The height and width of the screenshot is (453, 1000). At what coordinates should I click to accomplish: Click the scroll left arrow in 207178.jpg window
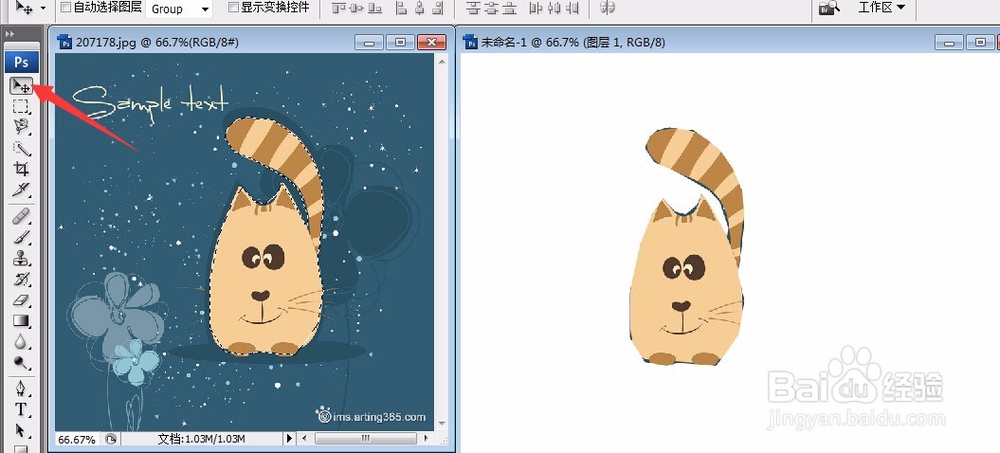point(304,439)
